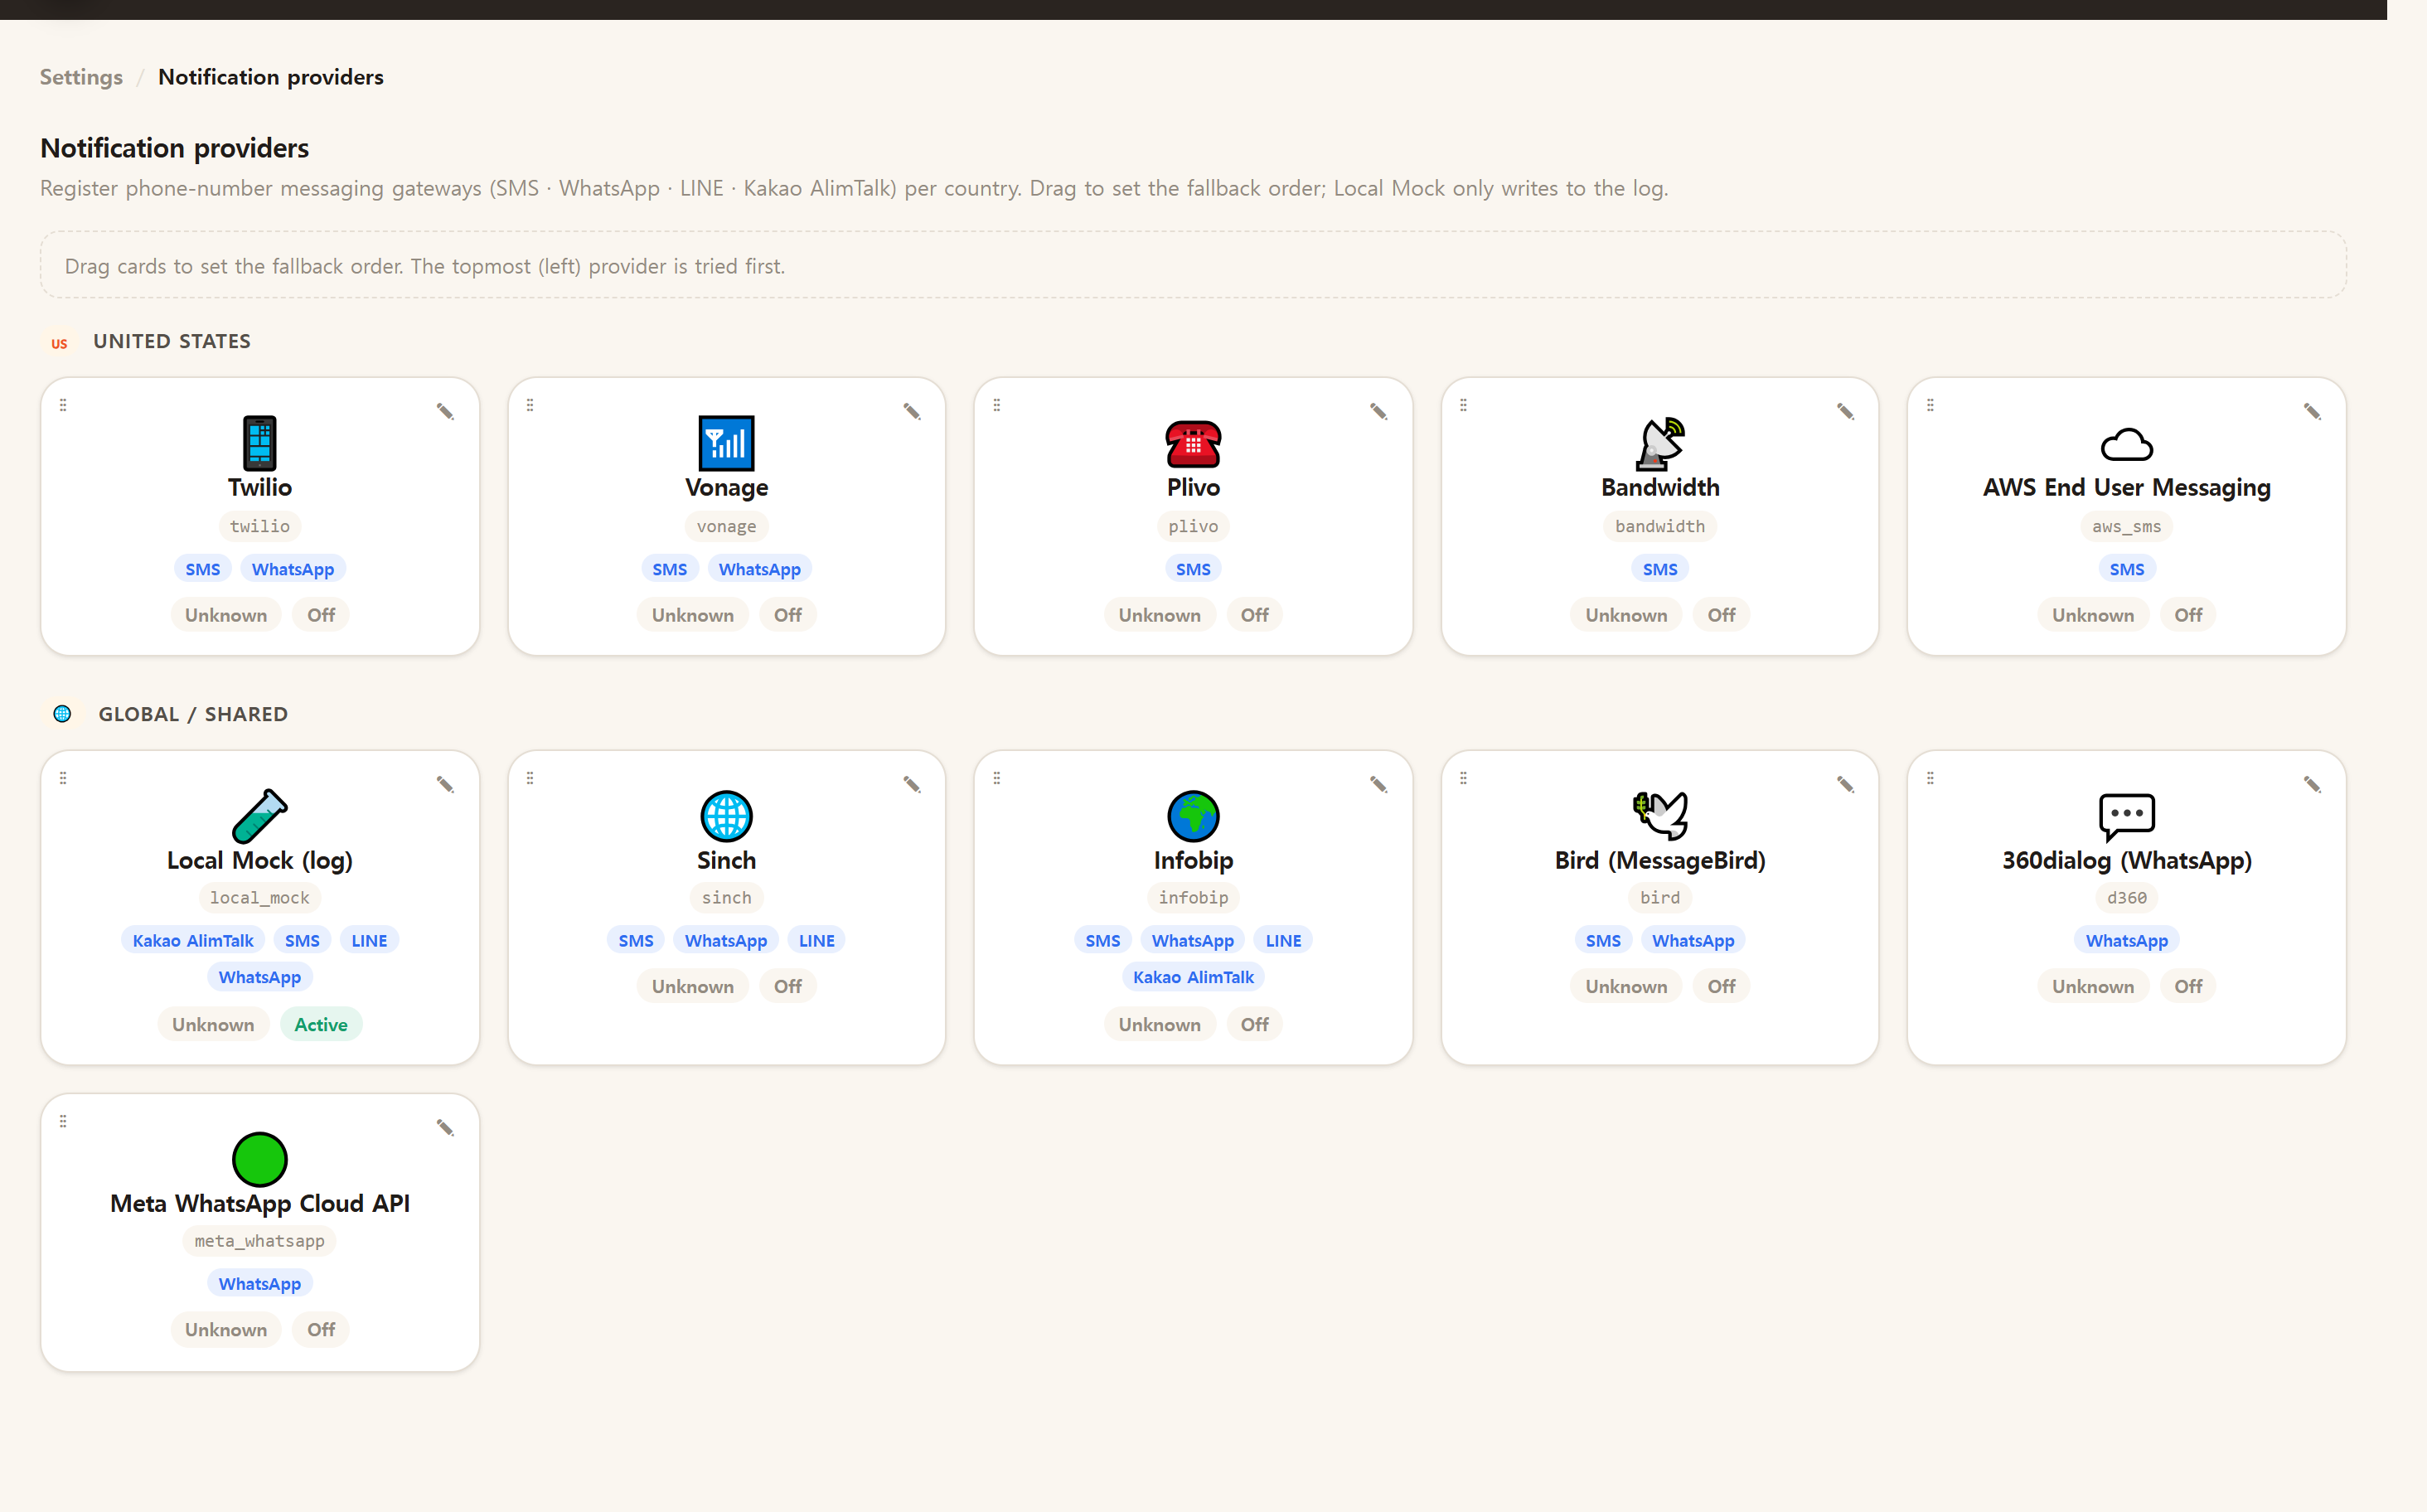Click the Local Mock test tube logo
Screen dimensions: 2427x1512
coord(260,816)
